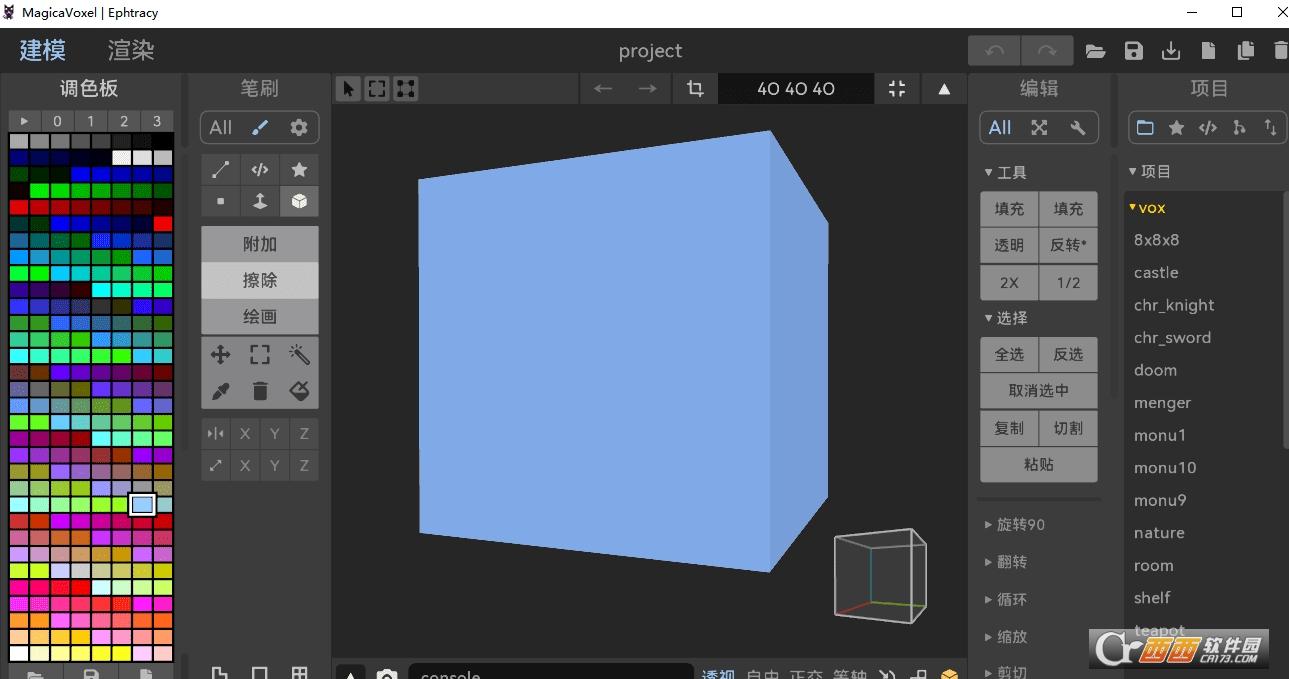The image size is (1289, 679).
Task: Select the trash remove color tool in brush panel
Action: [260, 391]
